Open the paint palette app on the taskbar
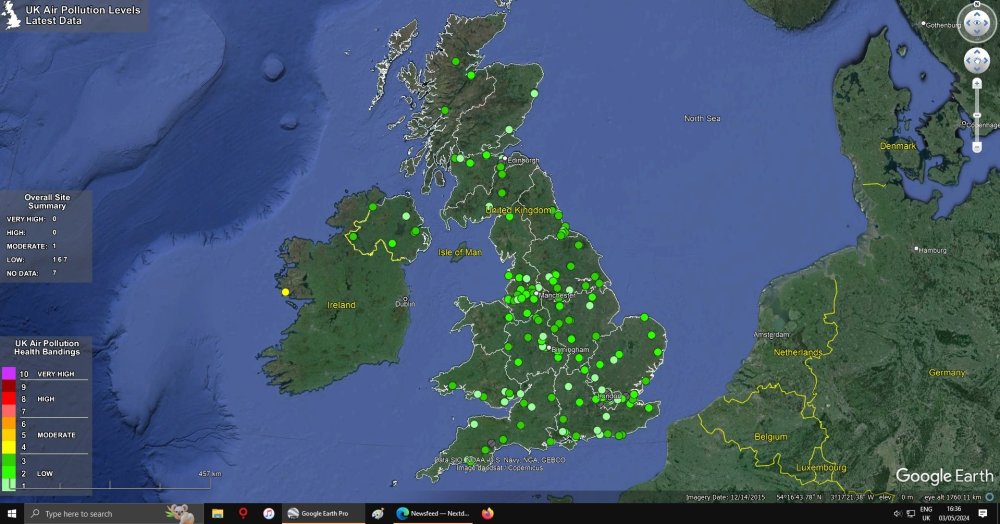Image resolution: width=1000 pixels, height=524 pixels. [x=378, y=513]
